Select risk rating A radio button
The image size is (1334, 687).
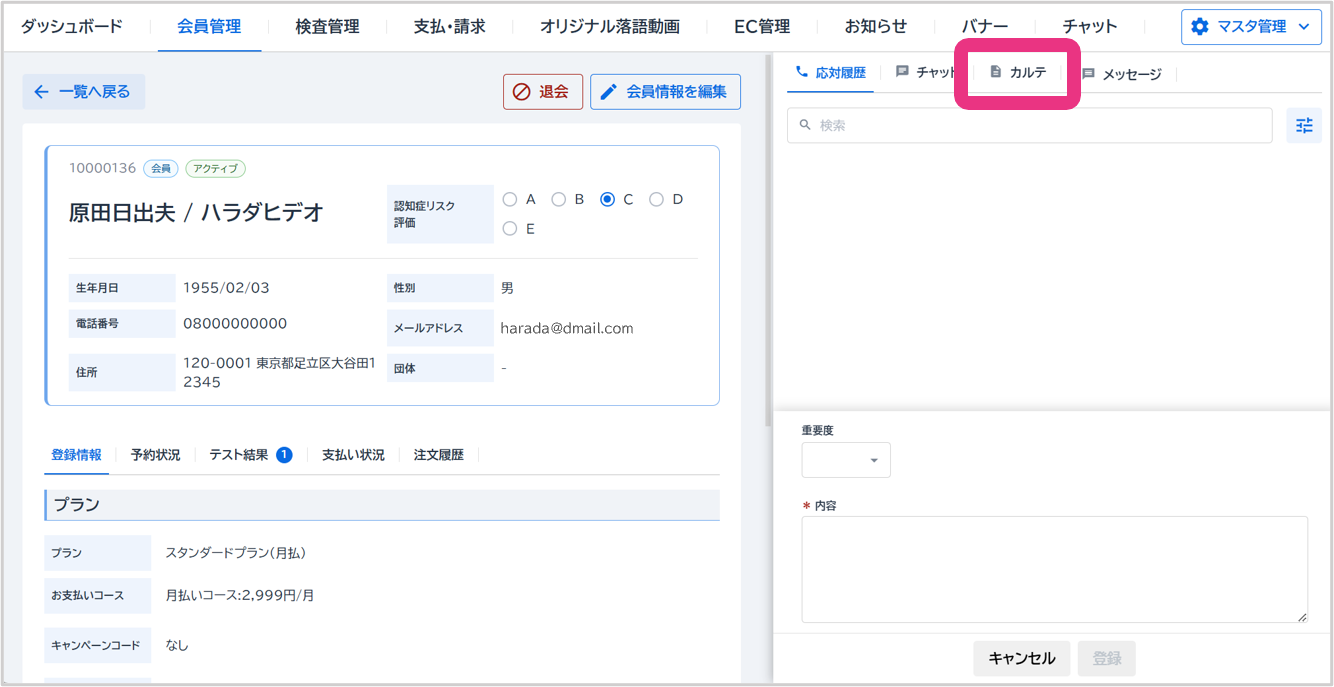[x=510, y=199]
